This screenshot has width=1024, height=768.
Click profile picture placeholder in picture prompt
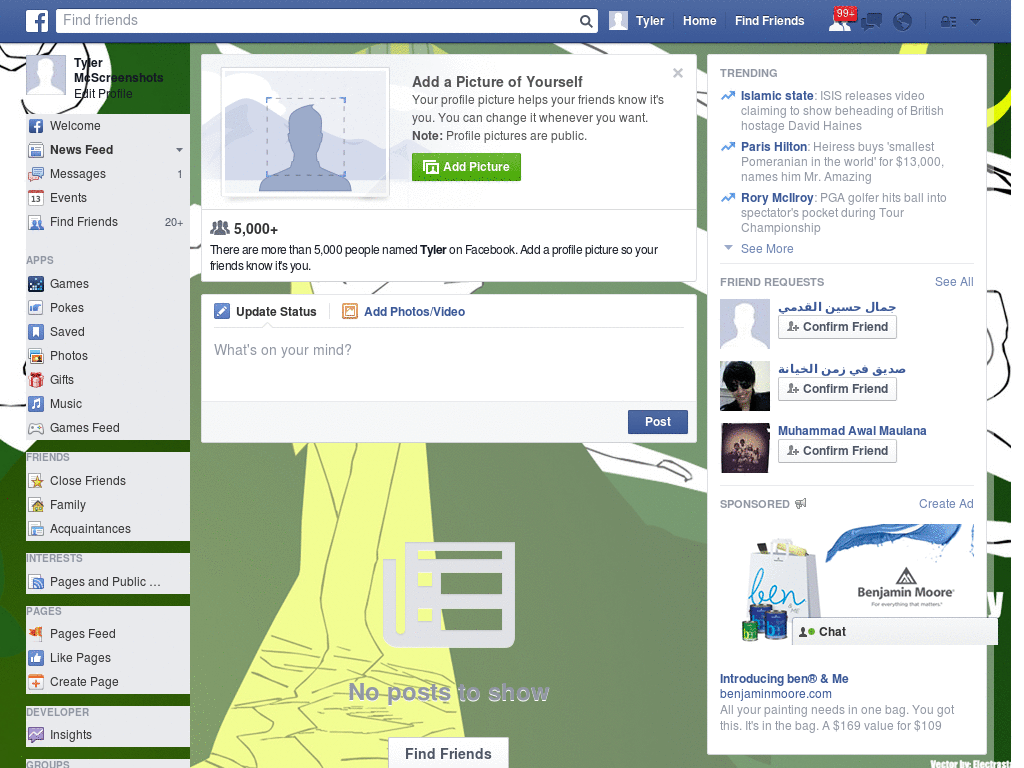click(x=306, y=133)
